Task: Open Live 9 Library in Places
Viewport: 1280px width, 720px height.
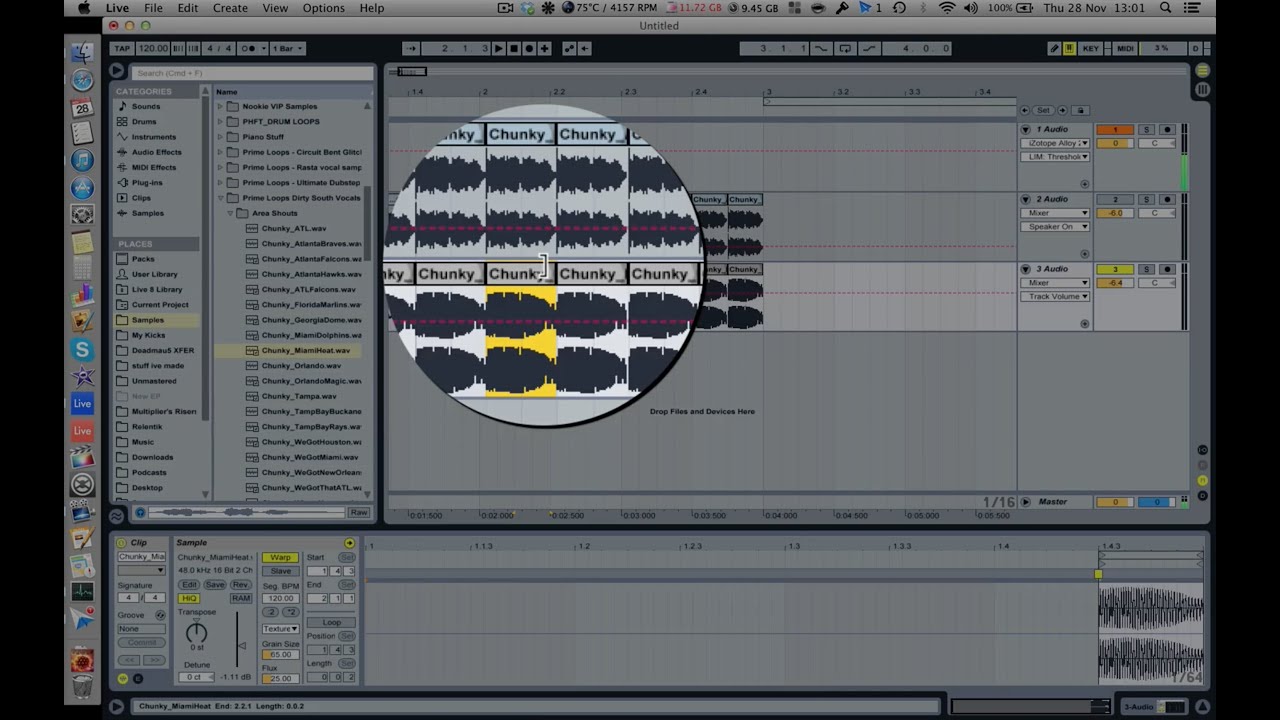Action: [x=157, y=289]
